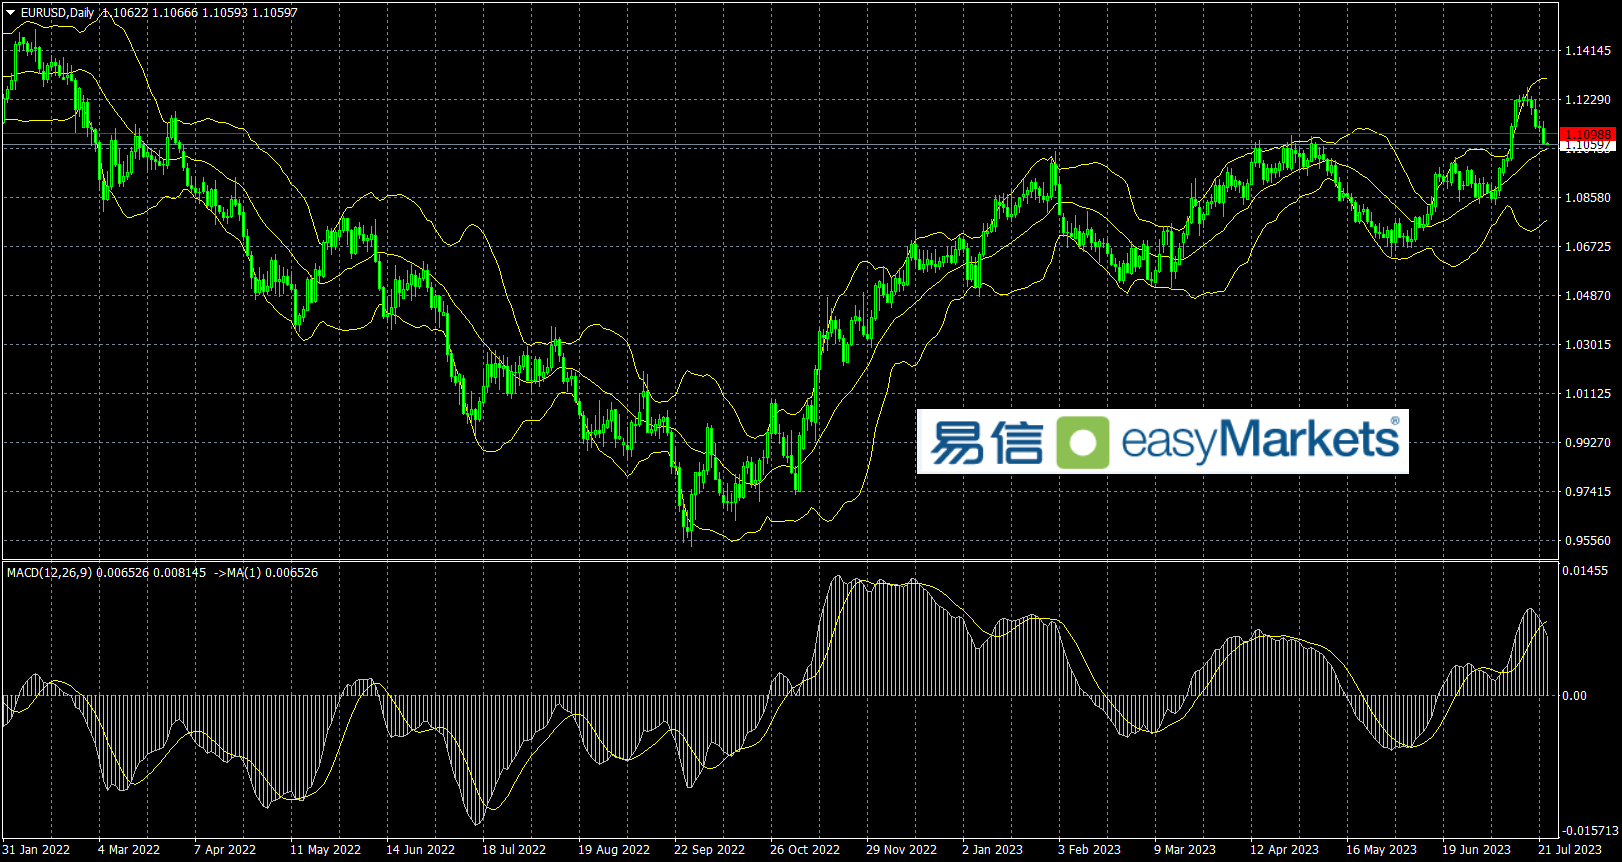Viewport: 1622px width, 862px height.
Task: Click the 1.12290 price axis label
Action: [x=1588, y=100]
